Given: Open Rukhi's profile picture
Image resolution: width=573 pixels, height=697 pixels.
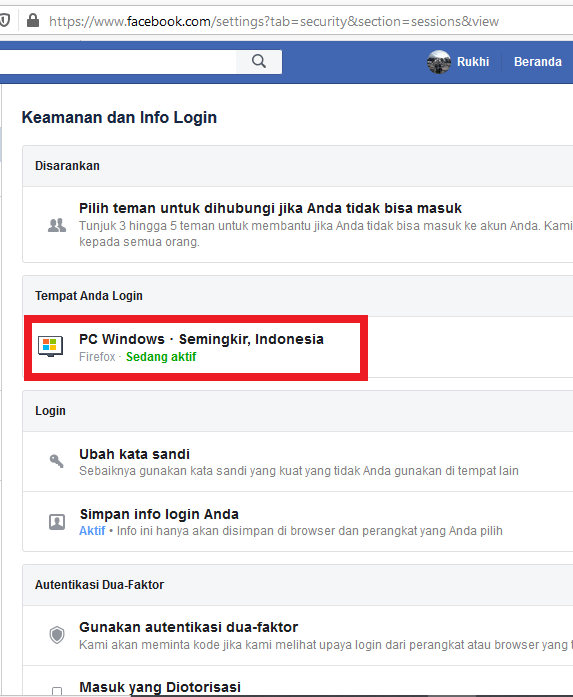Looking at the screenshot, I should (x=439, y=62).
